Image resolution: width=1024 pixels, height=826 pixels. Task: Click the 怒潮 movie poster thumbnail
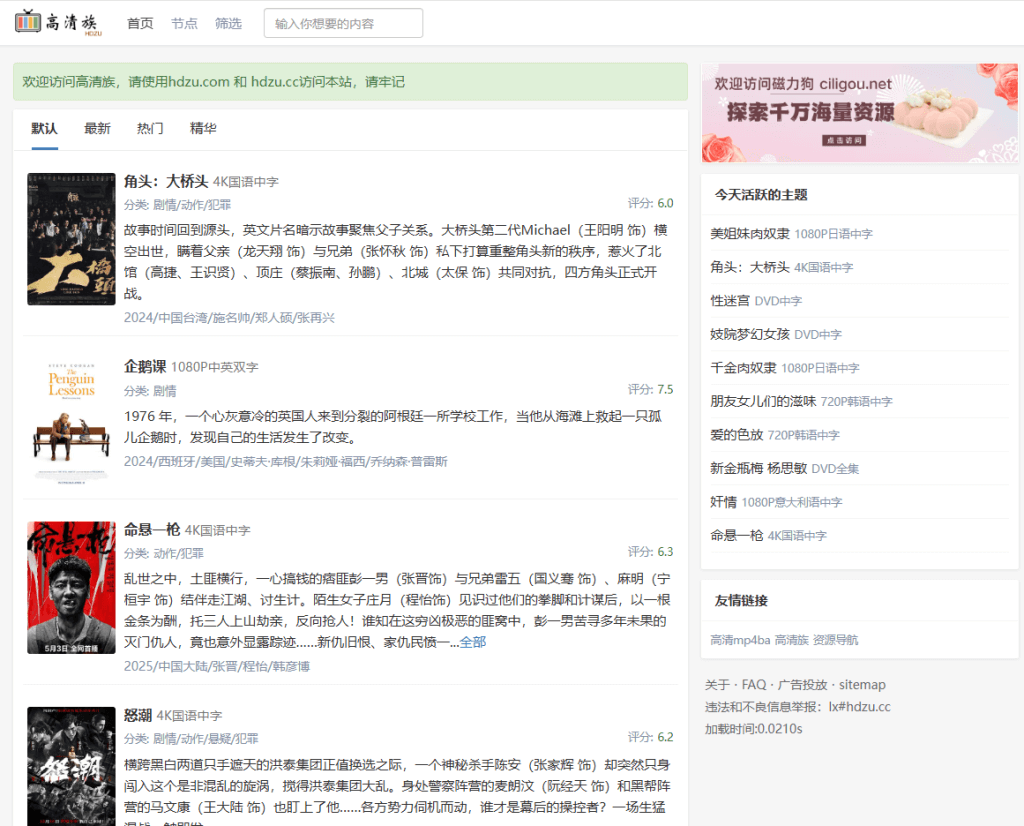tap(71, 765)
